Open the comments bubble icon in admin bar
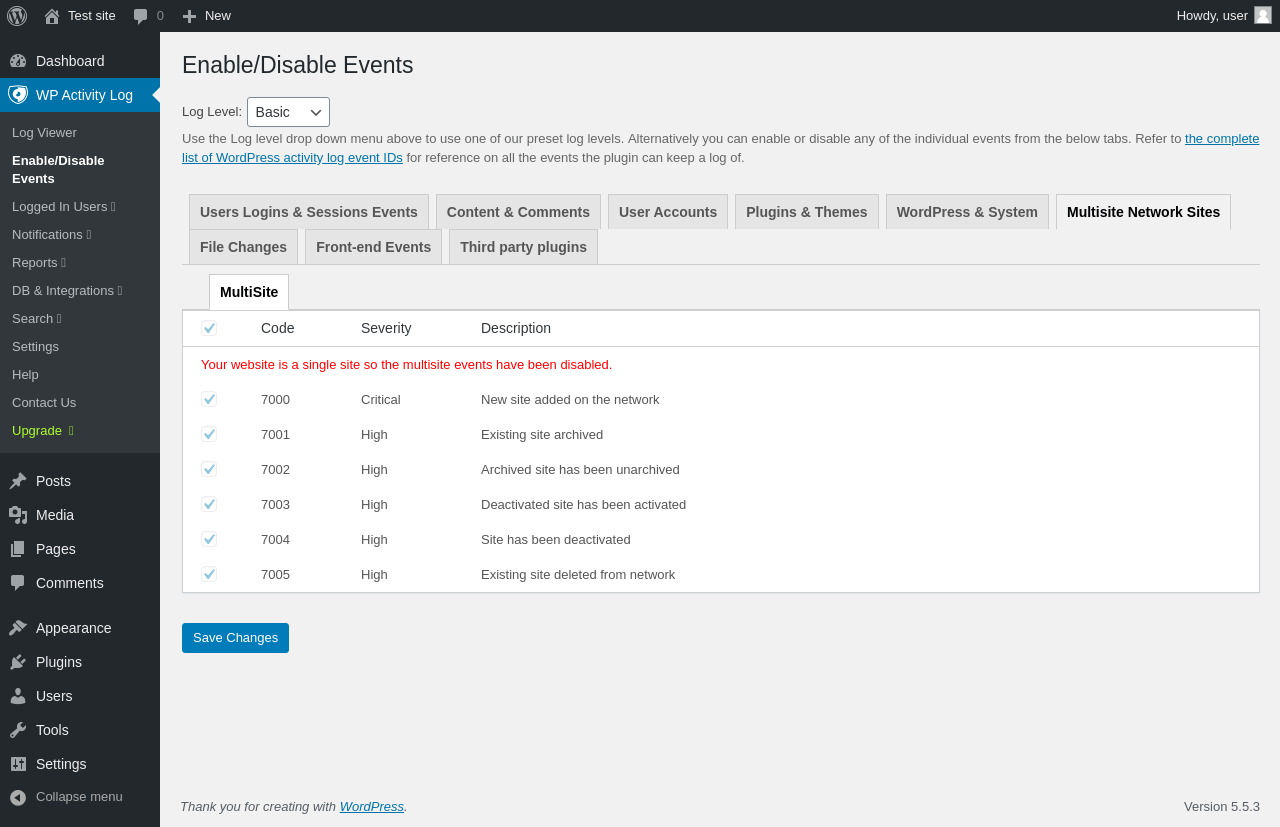 pos(141,16)
